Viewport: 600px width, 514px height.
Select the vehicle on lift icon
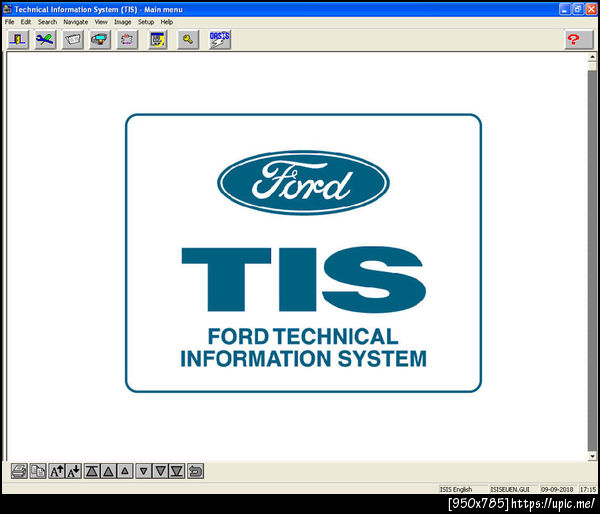100,39
